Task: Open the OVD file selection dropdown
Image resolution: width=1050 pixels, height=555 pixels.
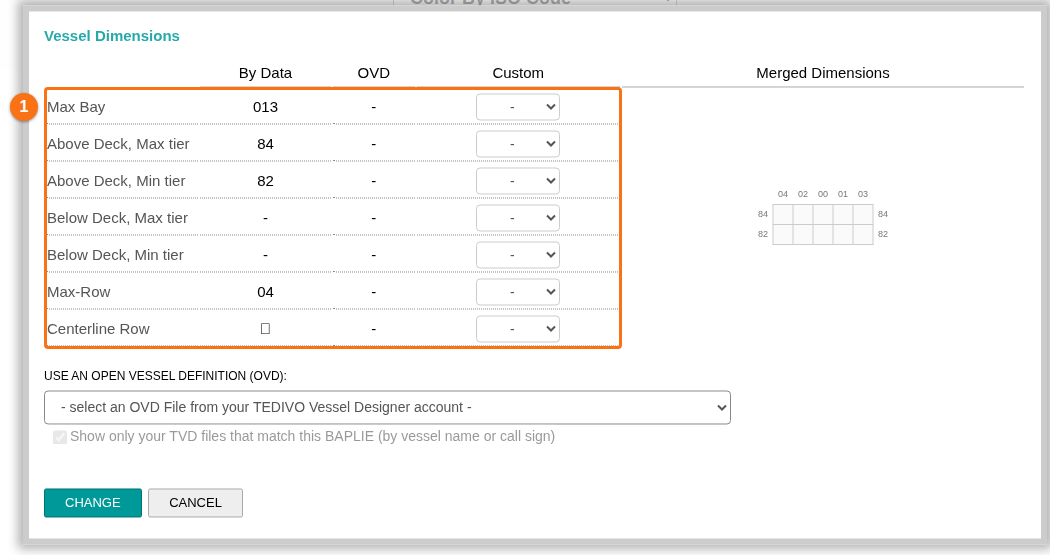Action: (387, 407)
